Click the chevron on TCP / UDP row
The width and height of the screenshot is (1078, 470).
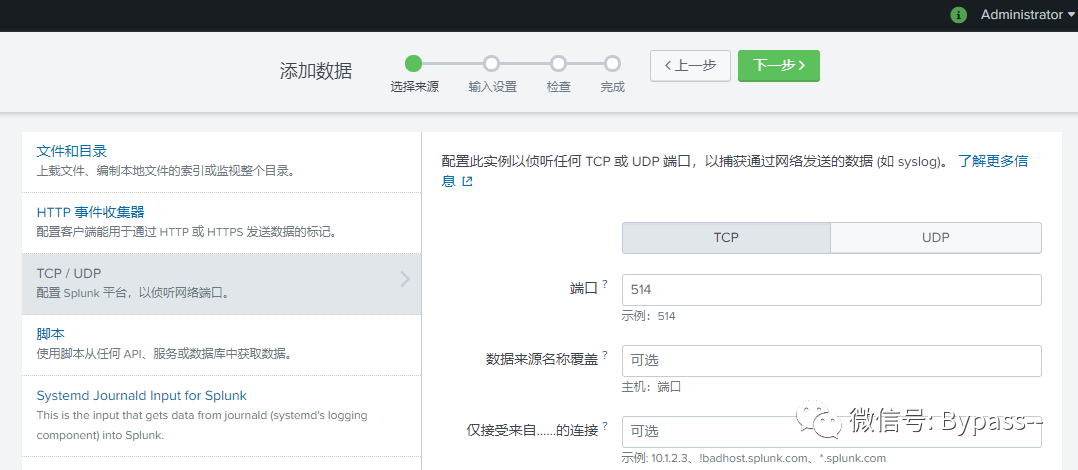[405, 279]
